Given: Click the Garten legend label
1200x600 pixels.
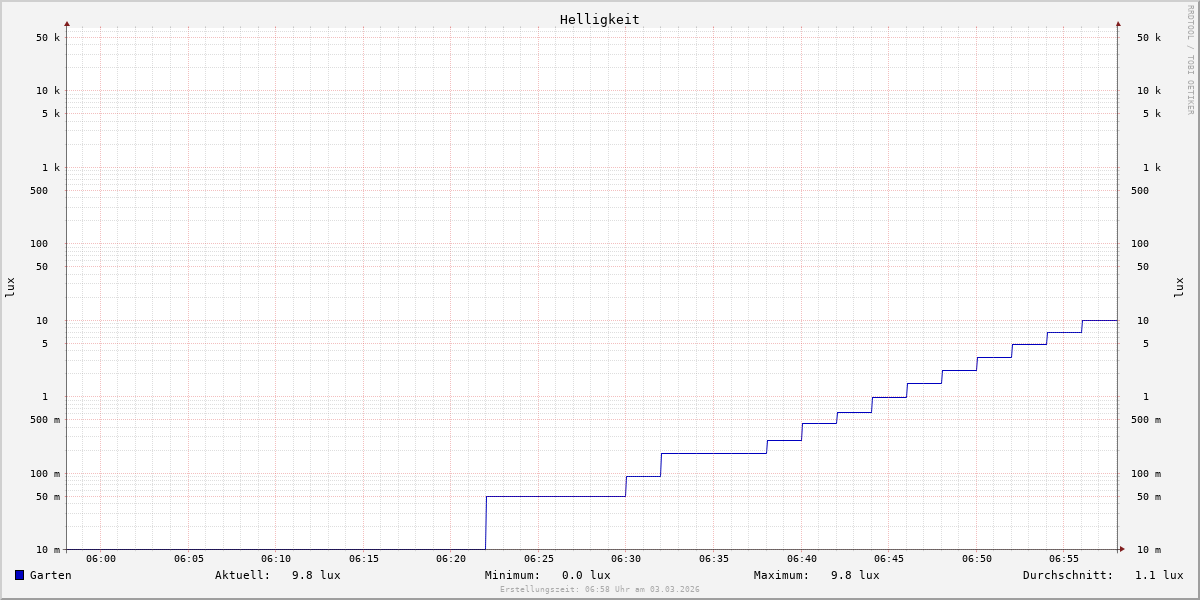Looking at the screenshot, I should click(x=50, y=575).
